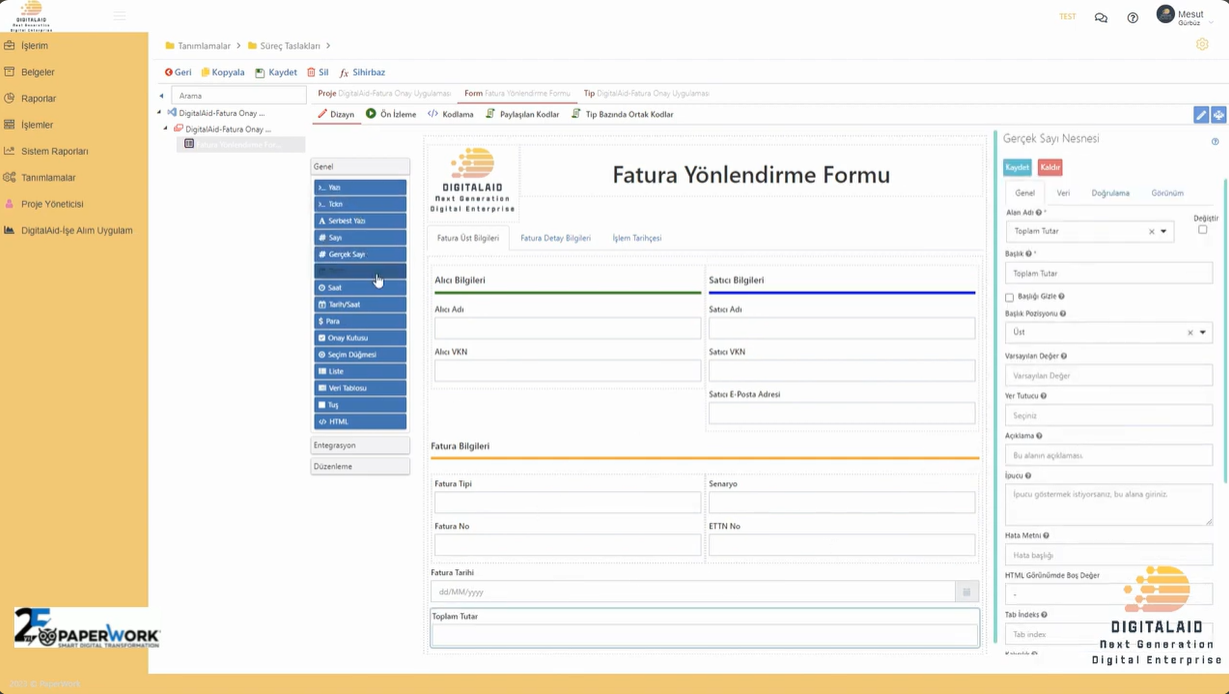Add the Onay Kutusu checkbox component
This screenshot has height=694, width=1229.
coord(359,338)
